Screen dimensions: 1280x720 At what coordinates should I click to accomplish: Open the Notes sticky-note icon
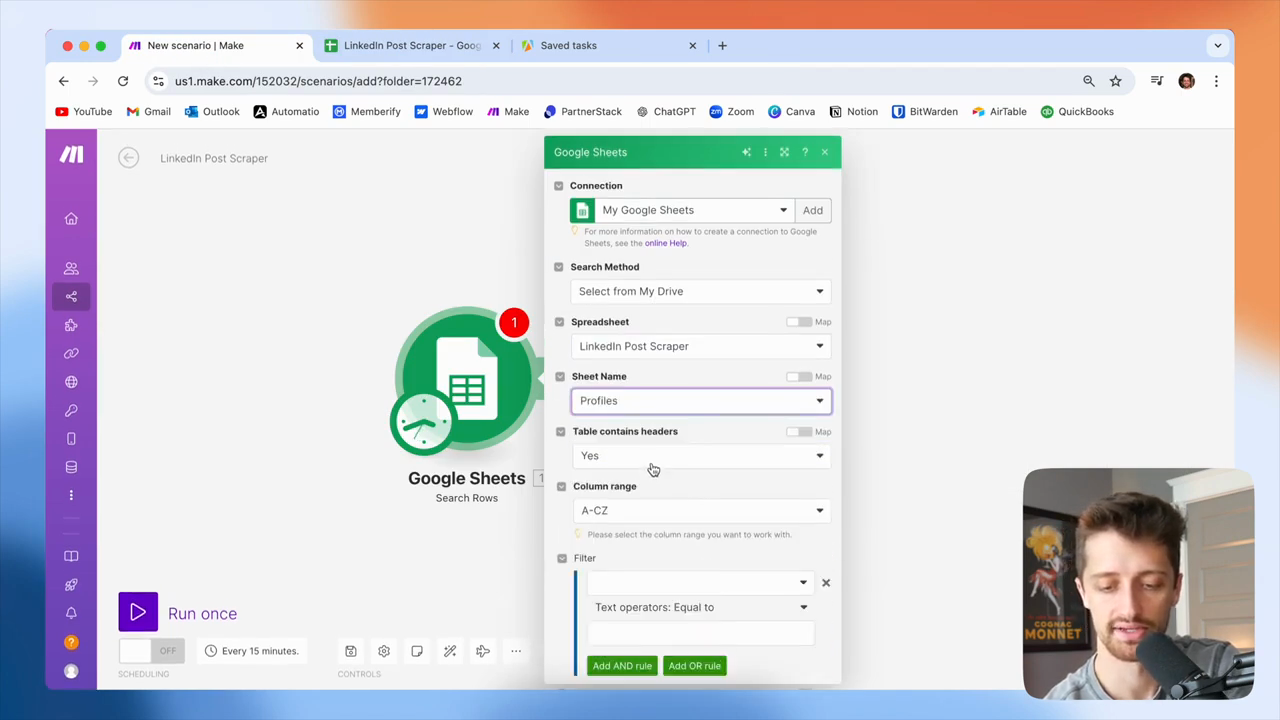coord(417,651)
